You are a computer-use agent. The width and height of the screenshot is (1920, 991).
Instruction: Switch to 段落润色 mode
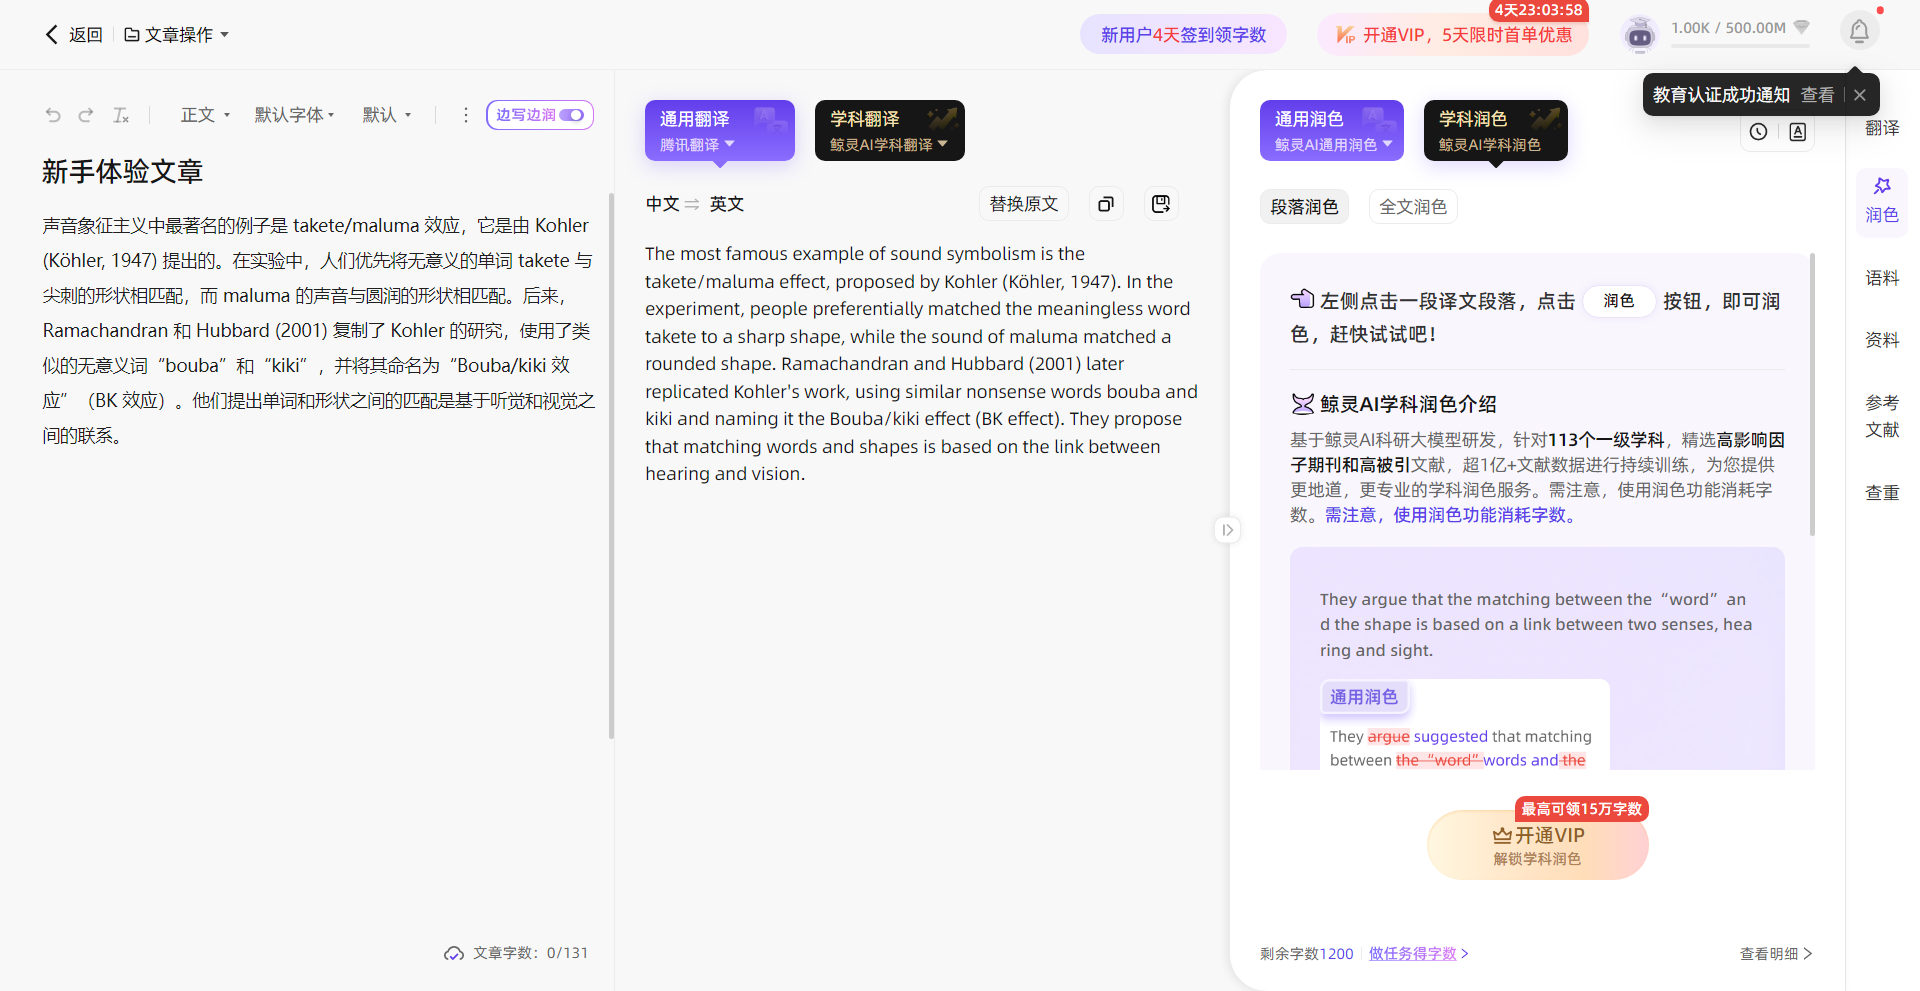click(1304, 207)
